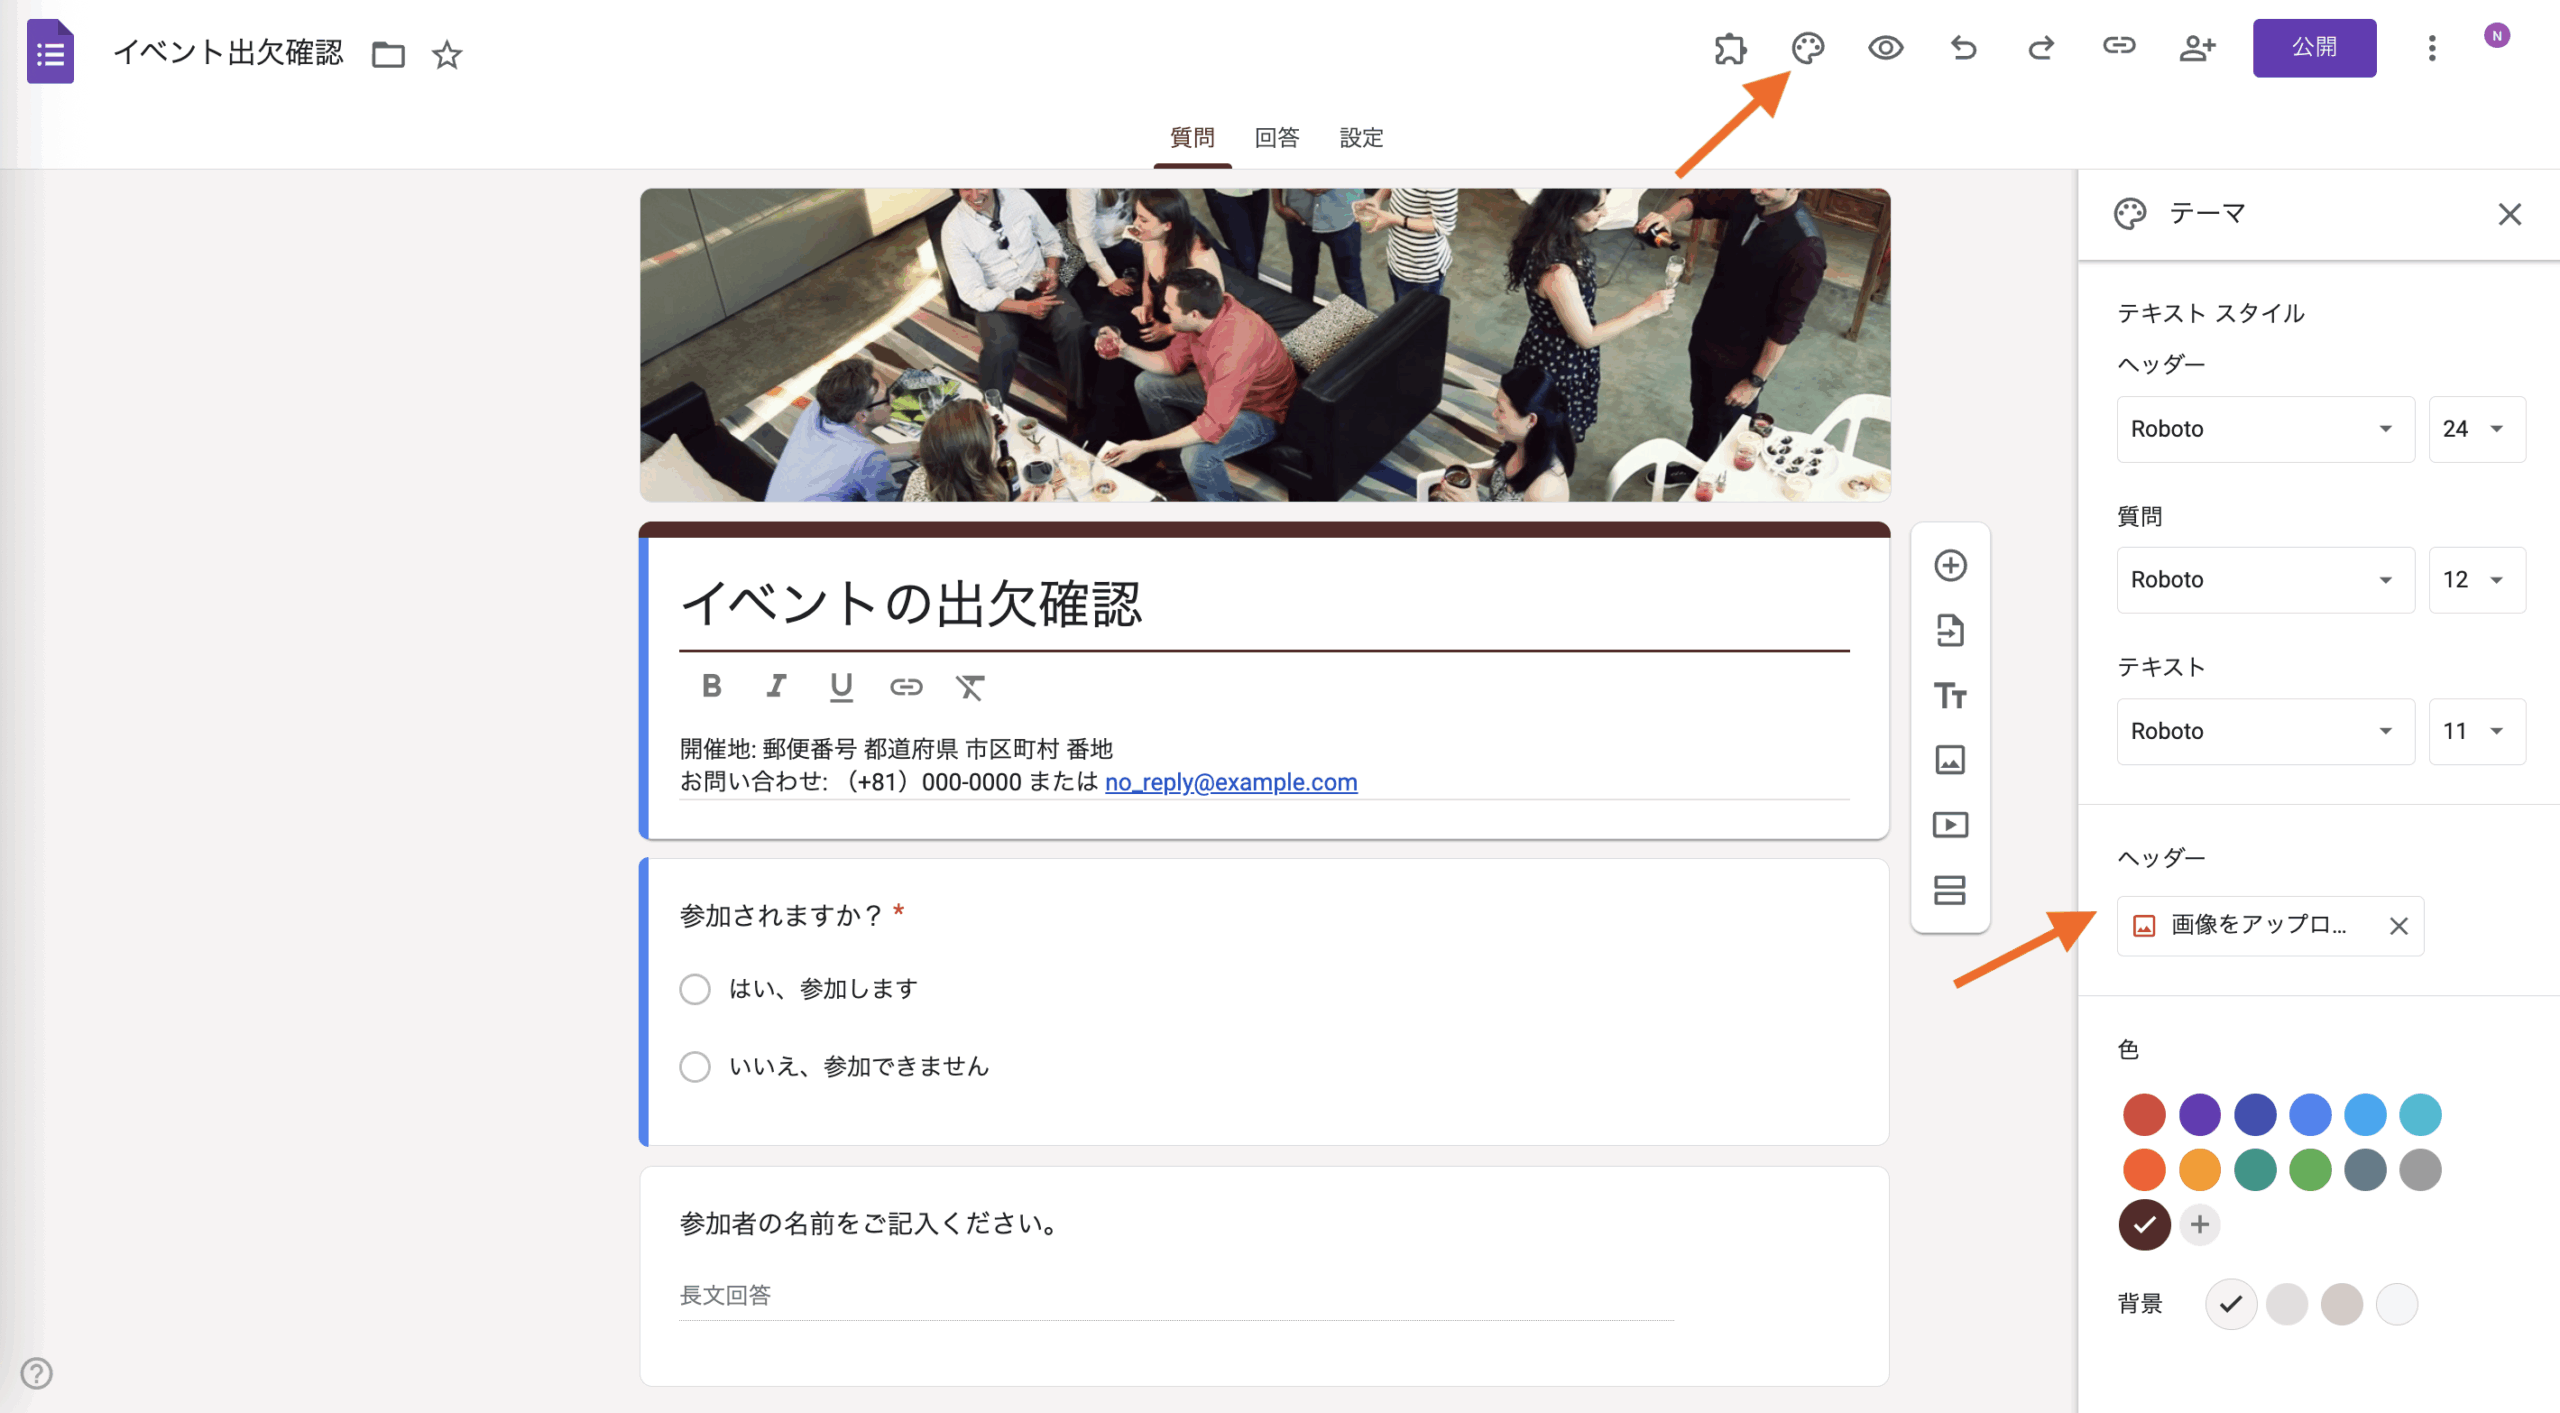This screenshot has width=2560, height=1413.
Task: Open the add-ons puzzle icon
Action: point(1730,48)
